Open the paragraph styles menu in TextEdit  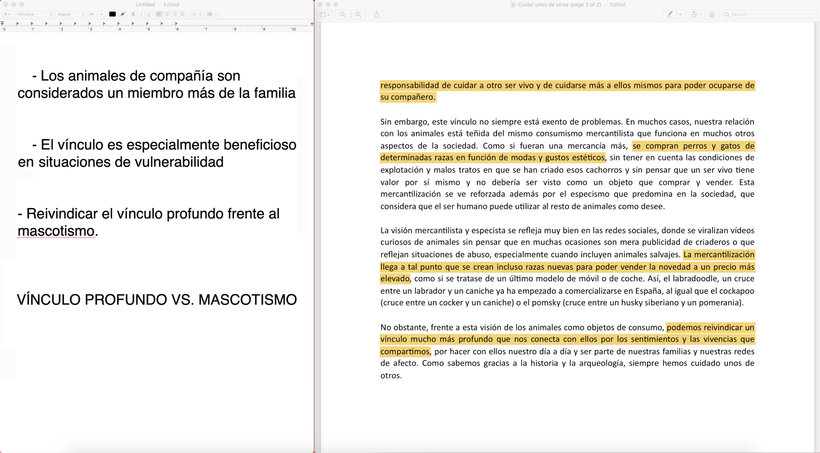[7, 14]
